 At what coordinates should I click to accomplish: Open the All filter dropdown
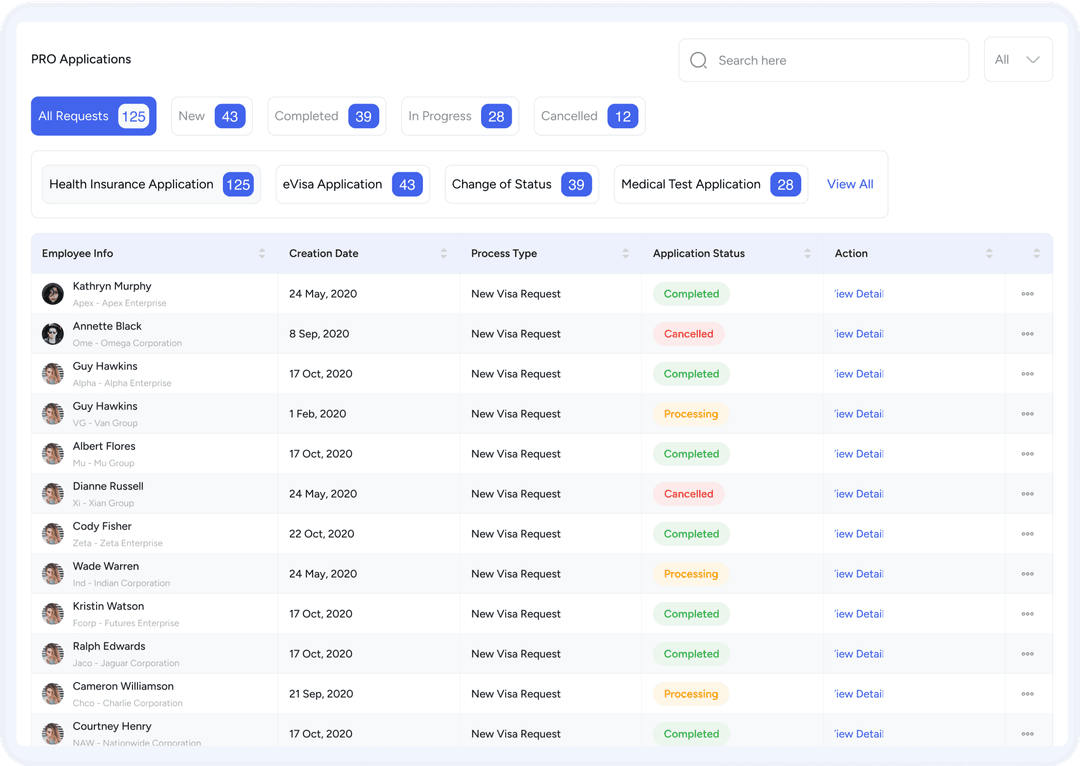pyautogui.click(x=1018, y=59)
